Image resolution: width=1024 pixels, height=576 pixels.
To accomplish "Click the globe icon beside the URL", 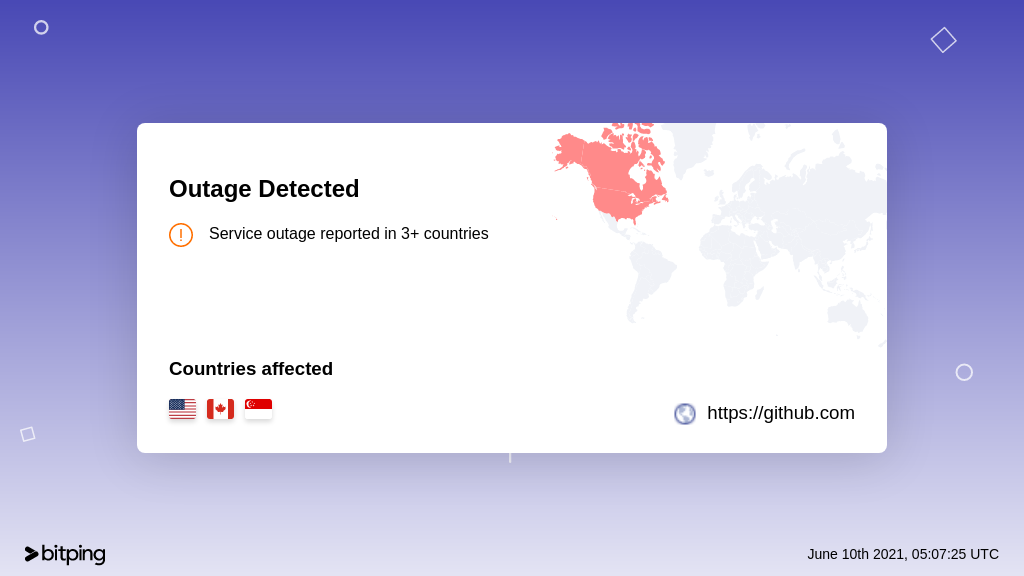I will pyautogui.click(x=684, y=413).
